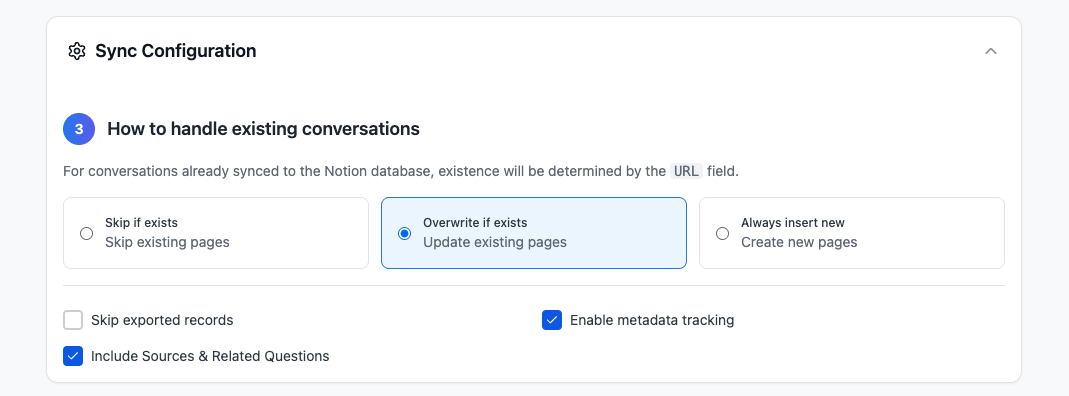This screenshot has height=396, width=1069.
Task: Collapse the Sync Configuration section chevron
Action: pyautogui.click(x=991, y=51)
